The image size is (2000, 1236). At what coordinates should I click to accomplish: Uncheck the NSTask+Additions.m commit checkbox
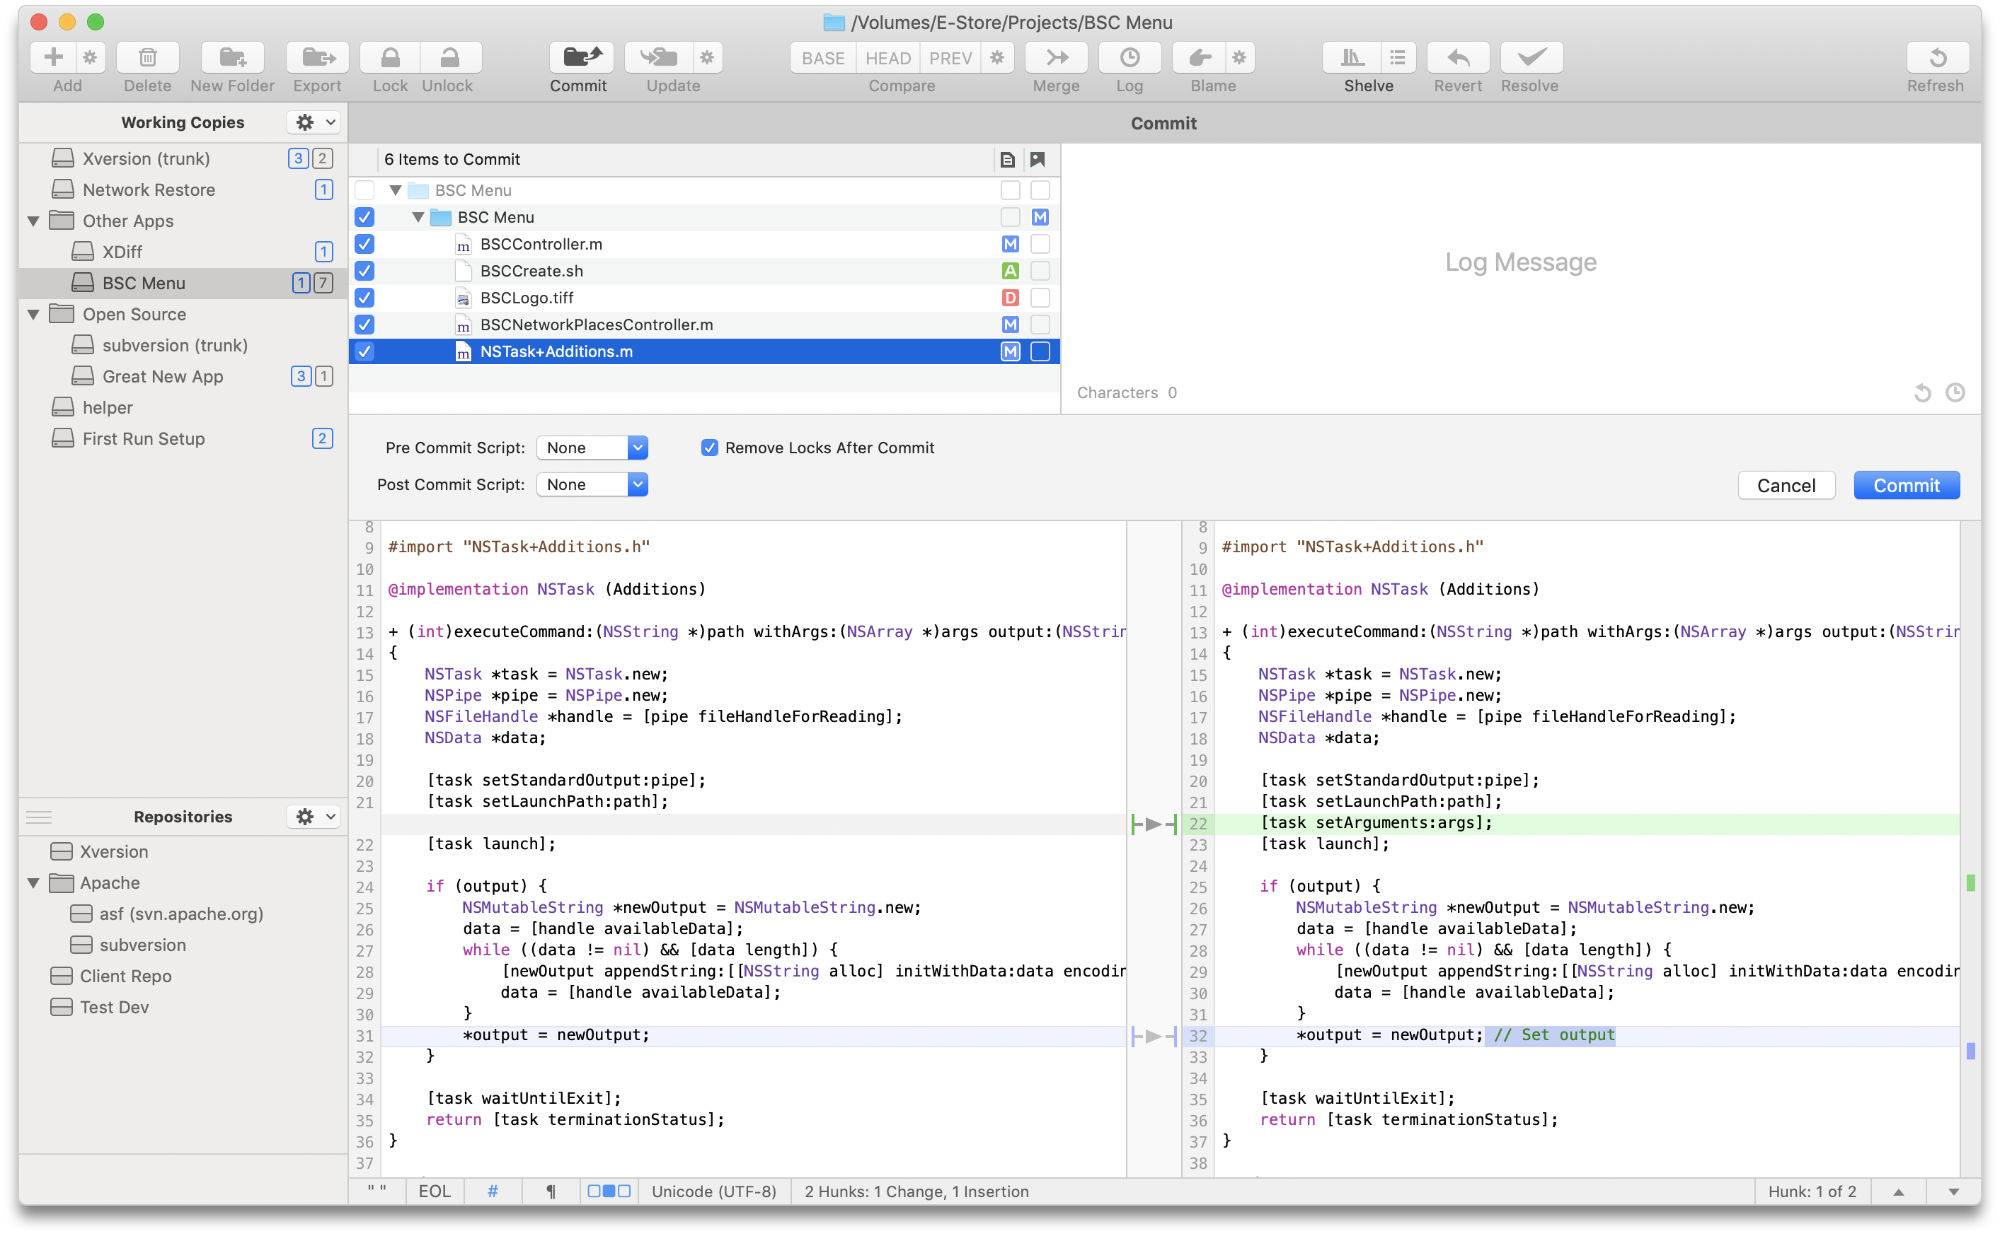(364, 352)
